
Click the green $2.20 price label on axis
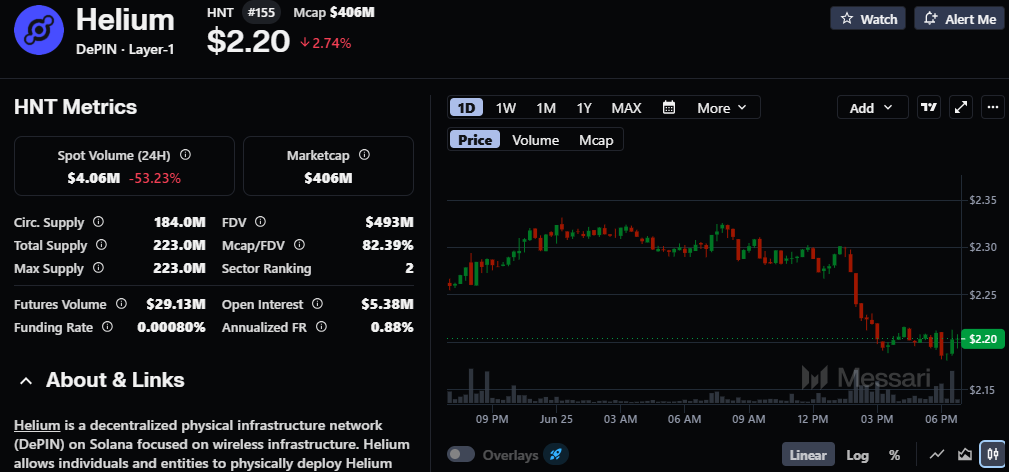click(x=983, y=339)
